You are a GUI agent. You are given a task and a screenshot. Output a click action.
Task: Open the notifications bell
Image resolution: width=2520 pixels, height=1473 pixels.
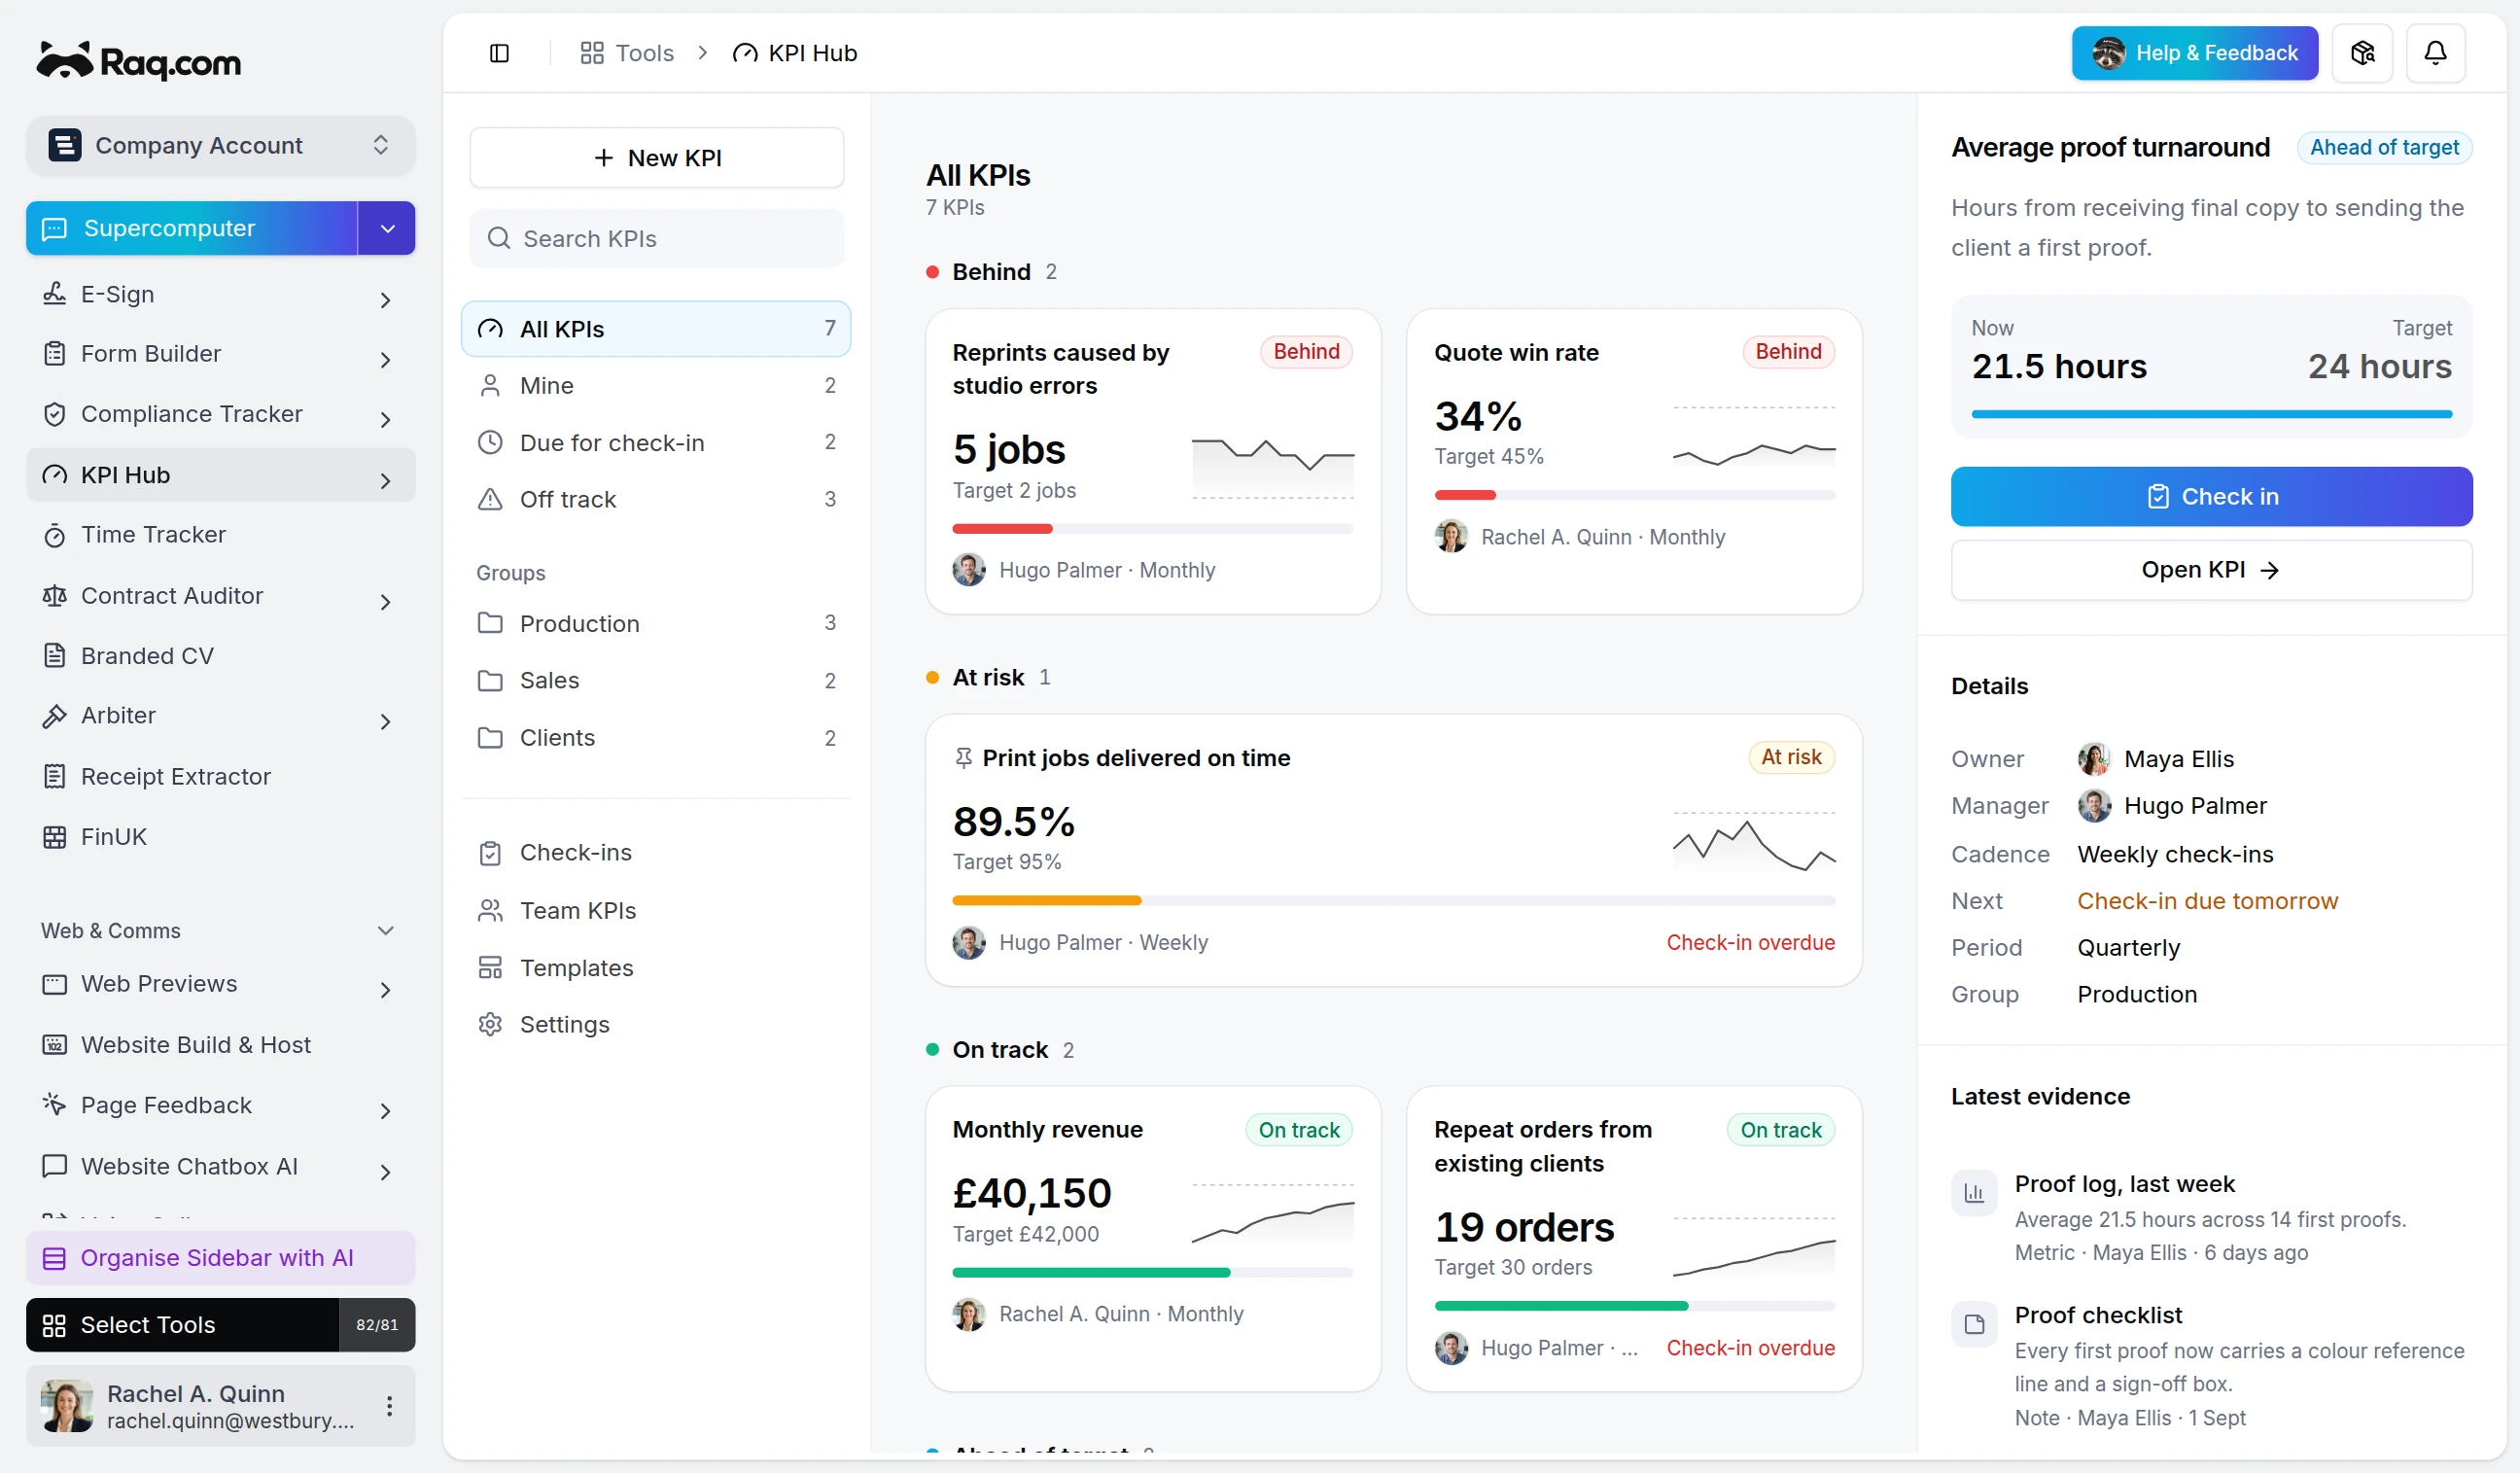pos(2435,53)
